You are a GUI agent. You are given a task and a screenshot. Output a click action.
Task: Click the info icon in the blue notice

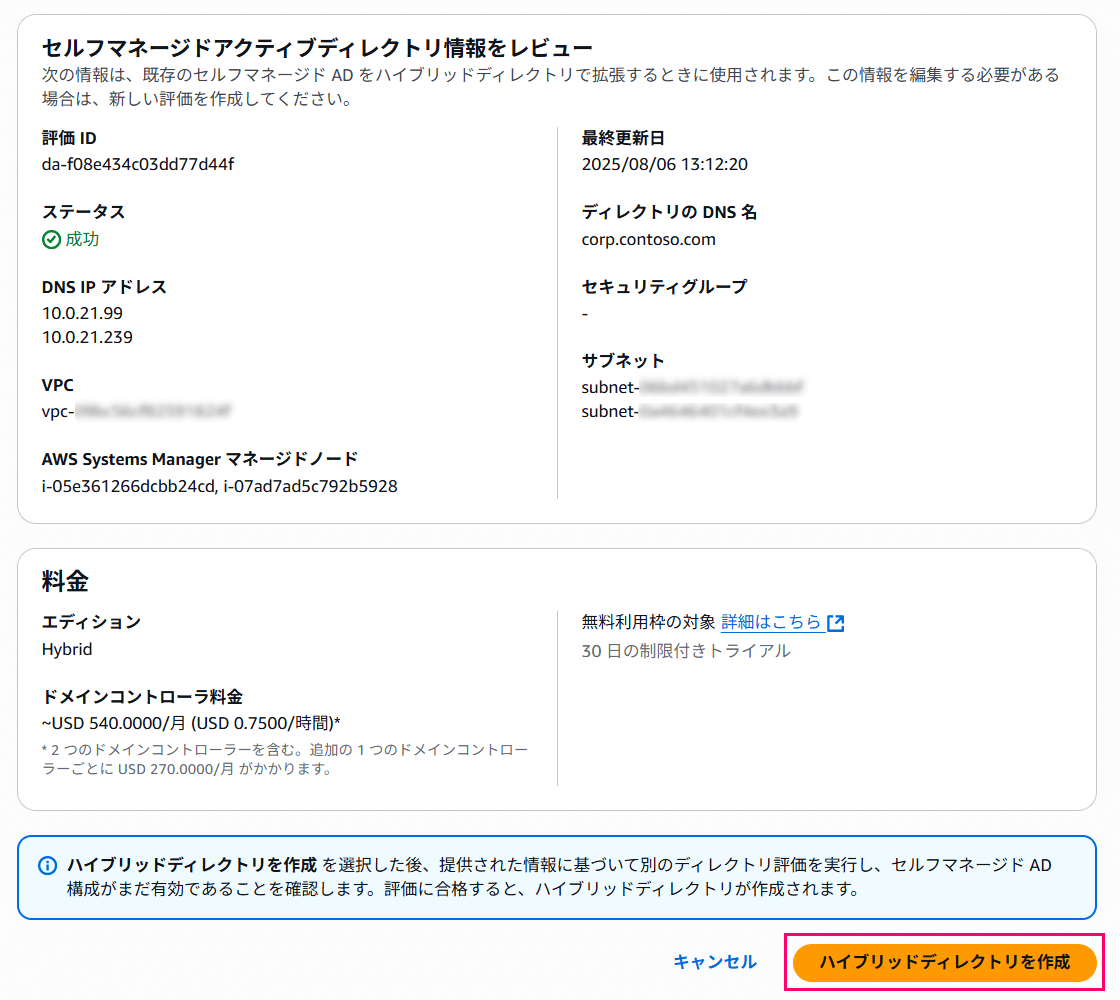tap(48, 866)
